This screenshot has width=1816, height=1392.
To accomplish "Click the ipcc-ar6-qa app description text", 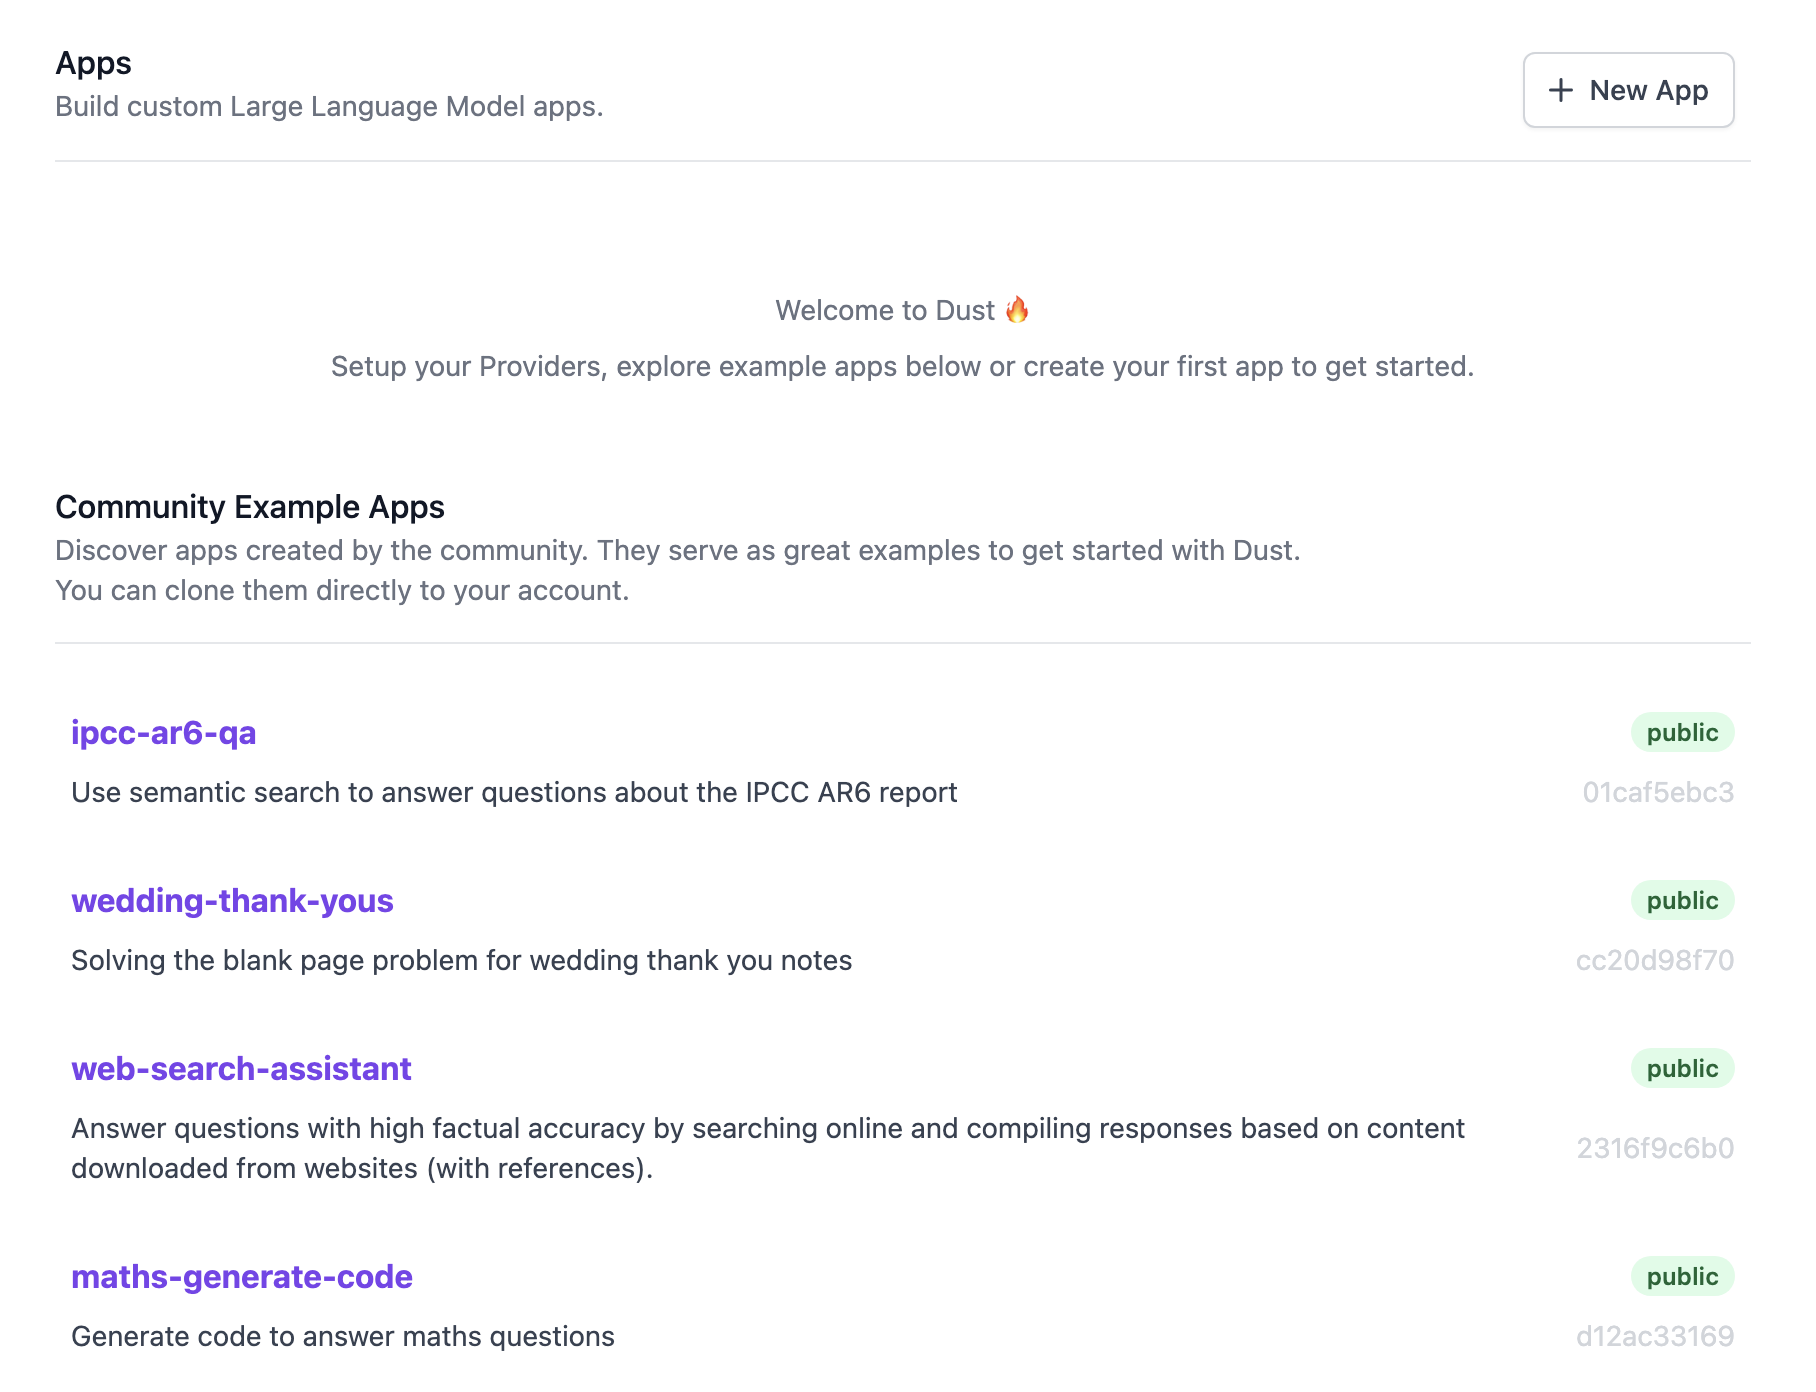I will pos(513,792).
